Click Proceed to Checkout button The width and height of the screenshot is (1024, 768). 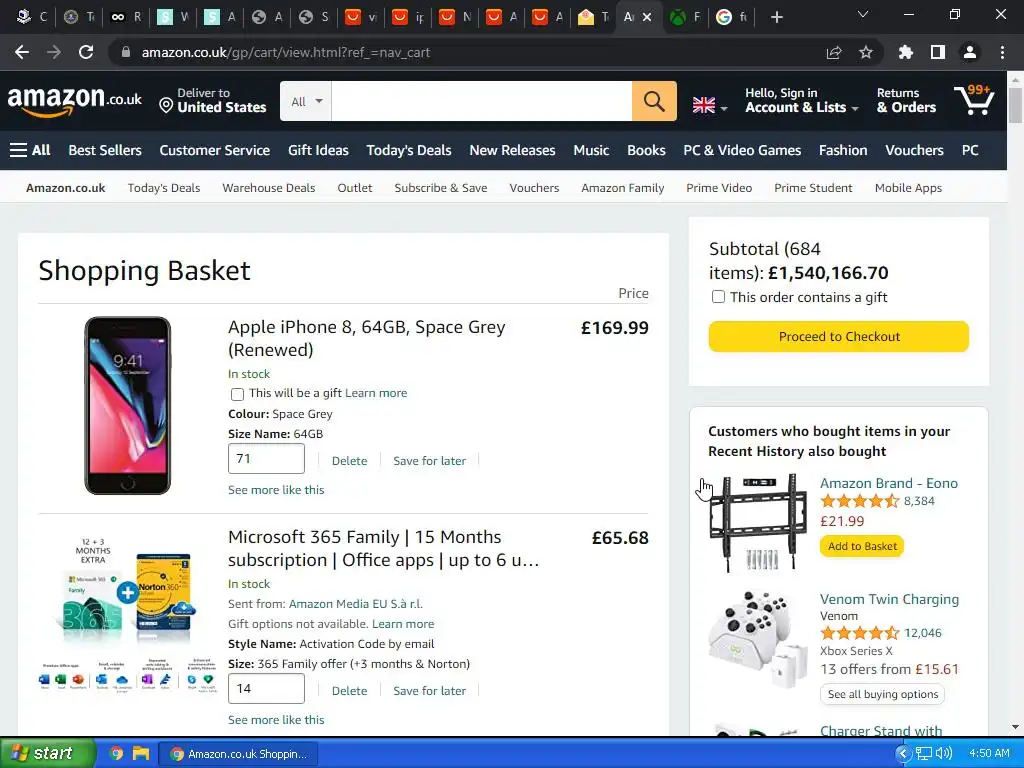click(839, 336)
